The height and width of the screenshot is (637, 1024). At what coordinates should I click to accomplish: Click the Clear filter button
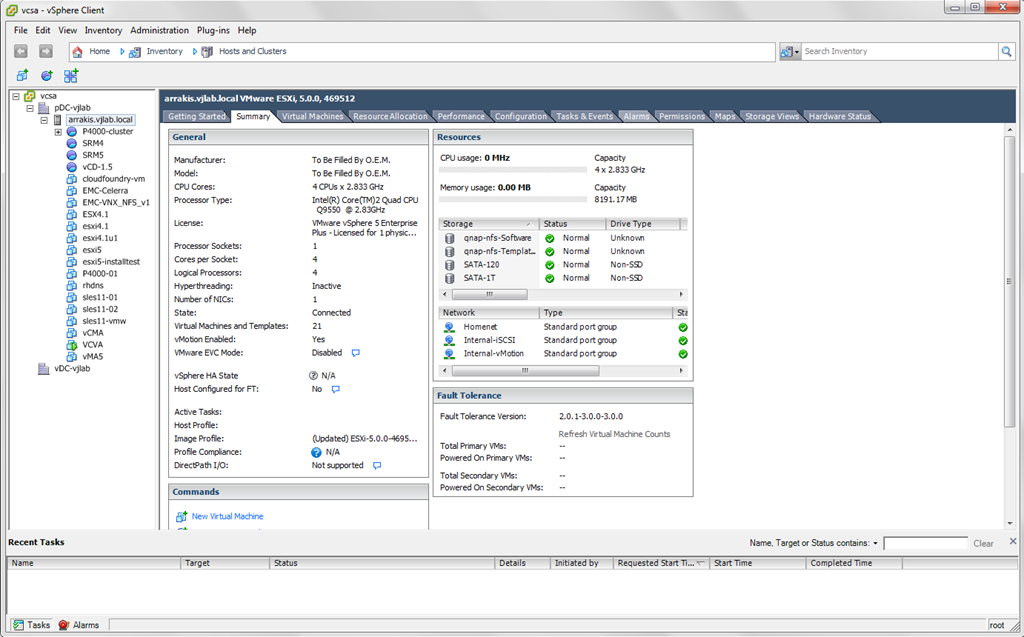click(983, 544)
